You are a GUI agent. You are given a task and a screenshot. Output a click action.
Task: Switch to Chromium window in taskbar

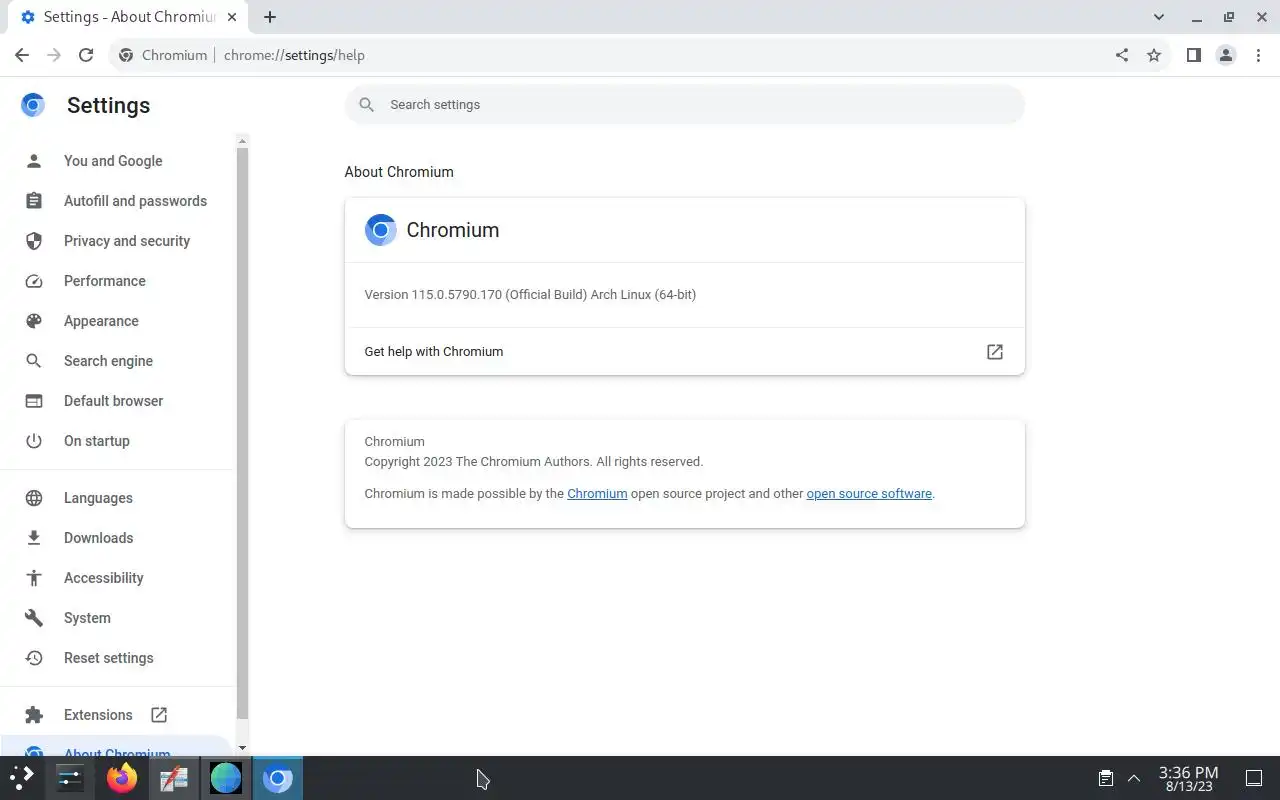278,778
